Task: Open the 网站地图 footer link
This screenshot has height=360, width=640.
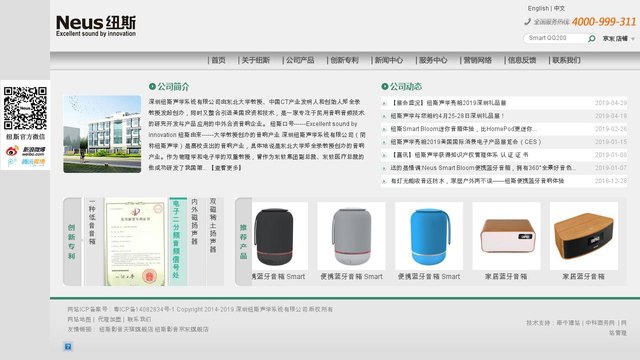Action: click(x=79, y=319)
